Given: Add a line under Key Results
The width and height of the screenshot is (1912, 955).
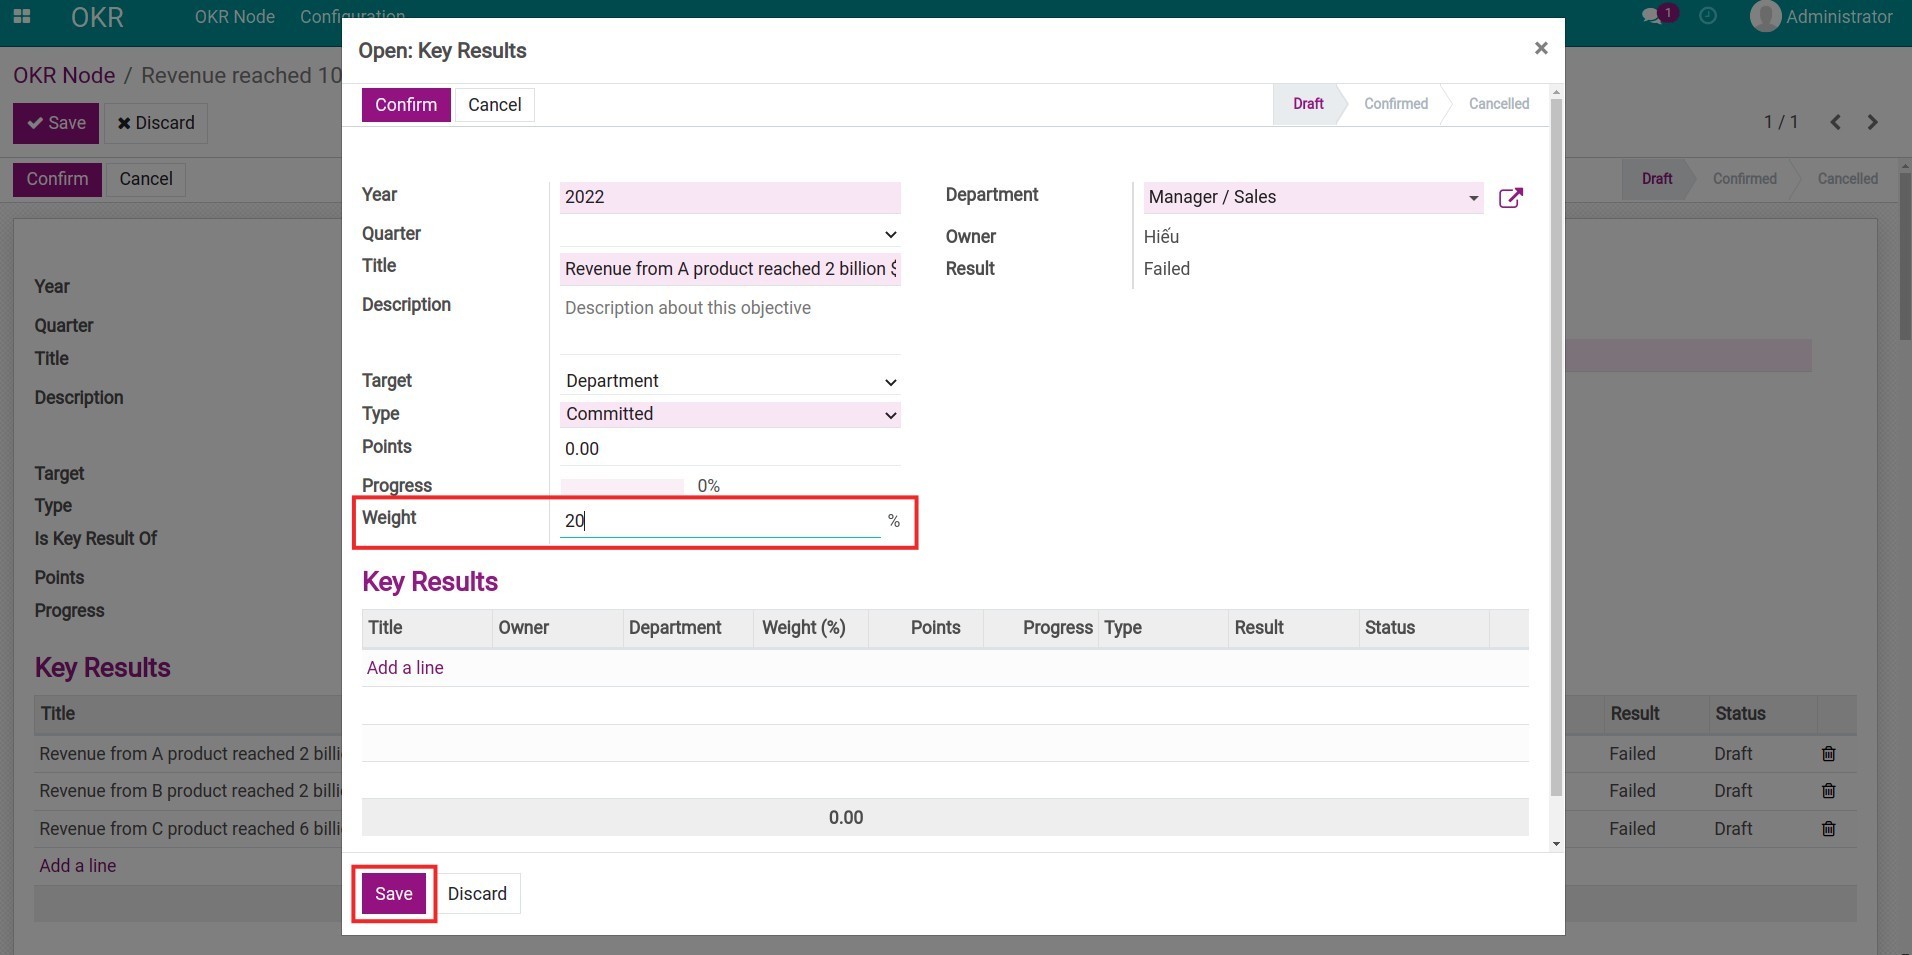Looking at the screenshot, I should (404, 667).
